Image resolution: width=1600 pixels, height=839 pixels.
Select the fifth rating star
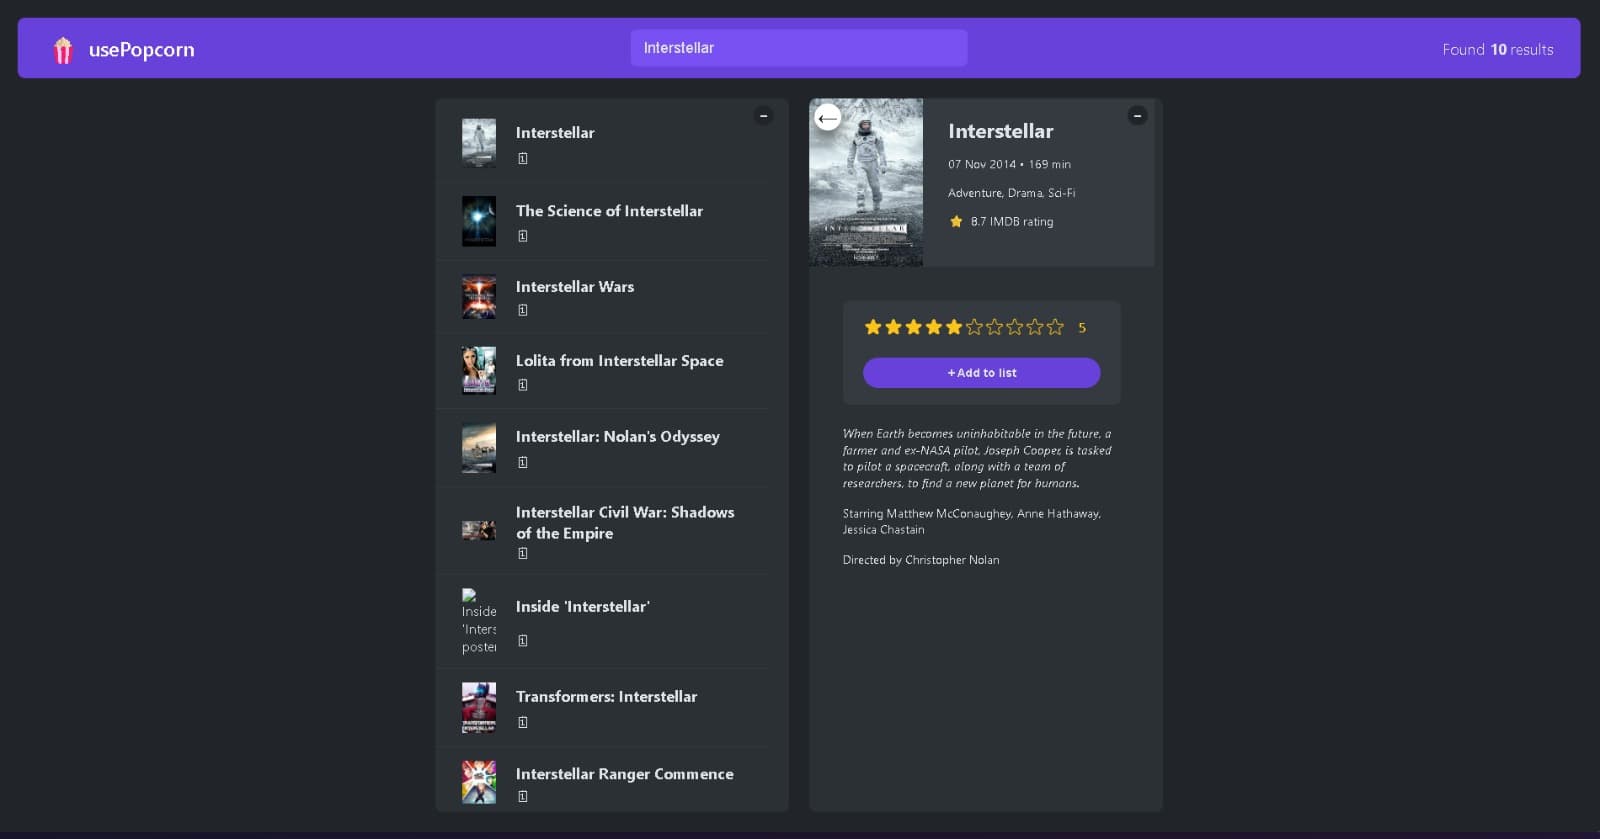click(x=954, y=327)
